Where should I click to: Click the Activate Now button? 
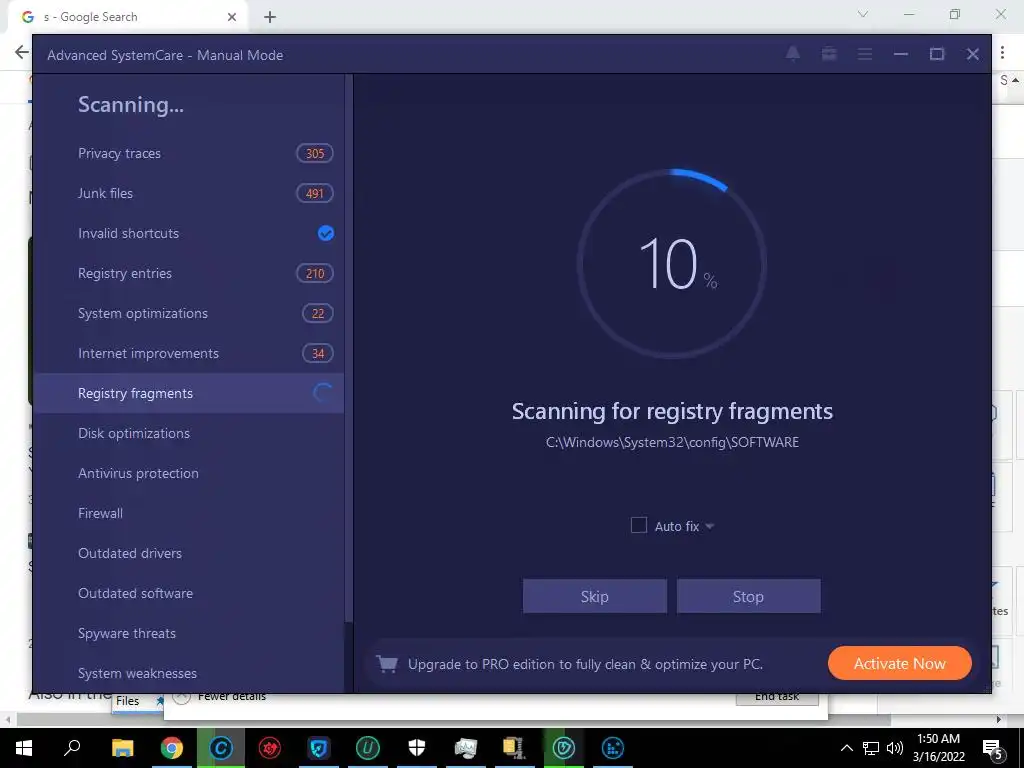[x=899, y=664]
